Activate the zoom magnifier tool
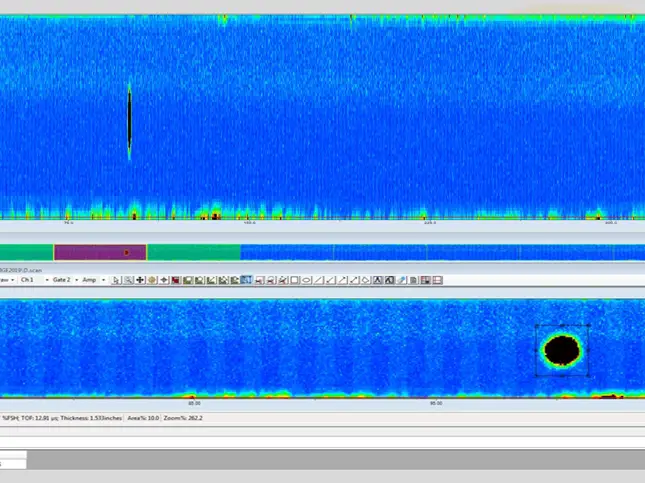The image size is (645, 483). point(128,280)
